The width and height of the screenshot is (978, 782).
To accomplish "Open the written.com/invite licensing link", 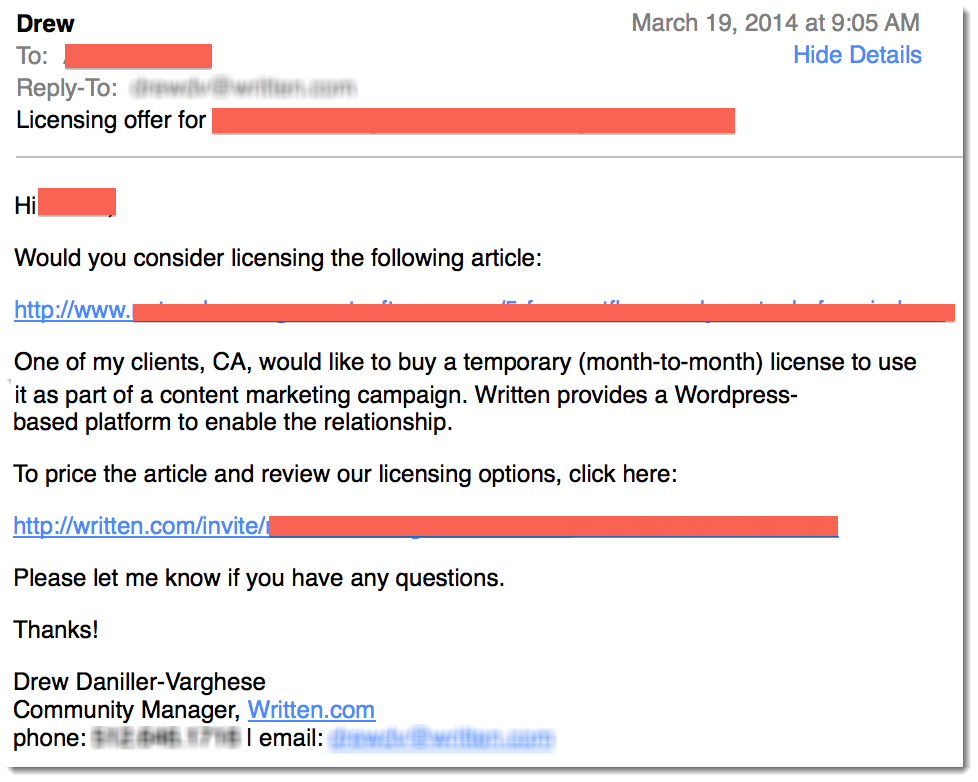I will tap(425, 526).
